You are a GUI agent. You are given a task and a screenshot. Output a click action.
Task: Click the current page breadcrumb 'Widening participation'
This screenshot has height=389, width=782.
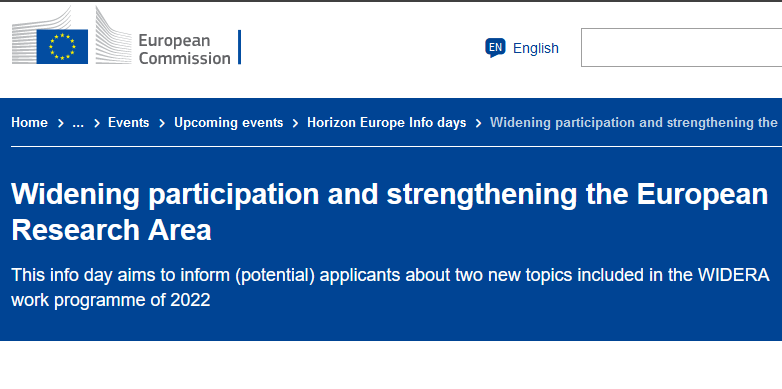[x=634, y=123]
